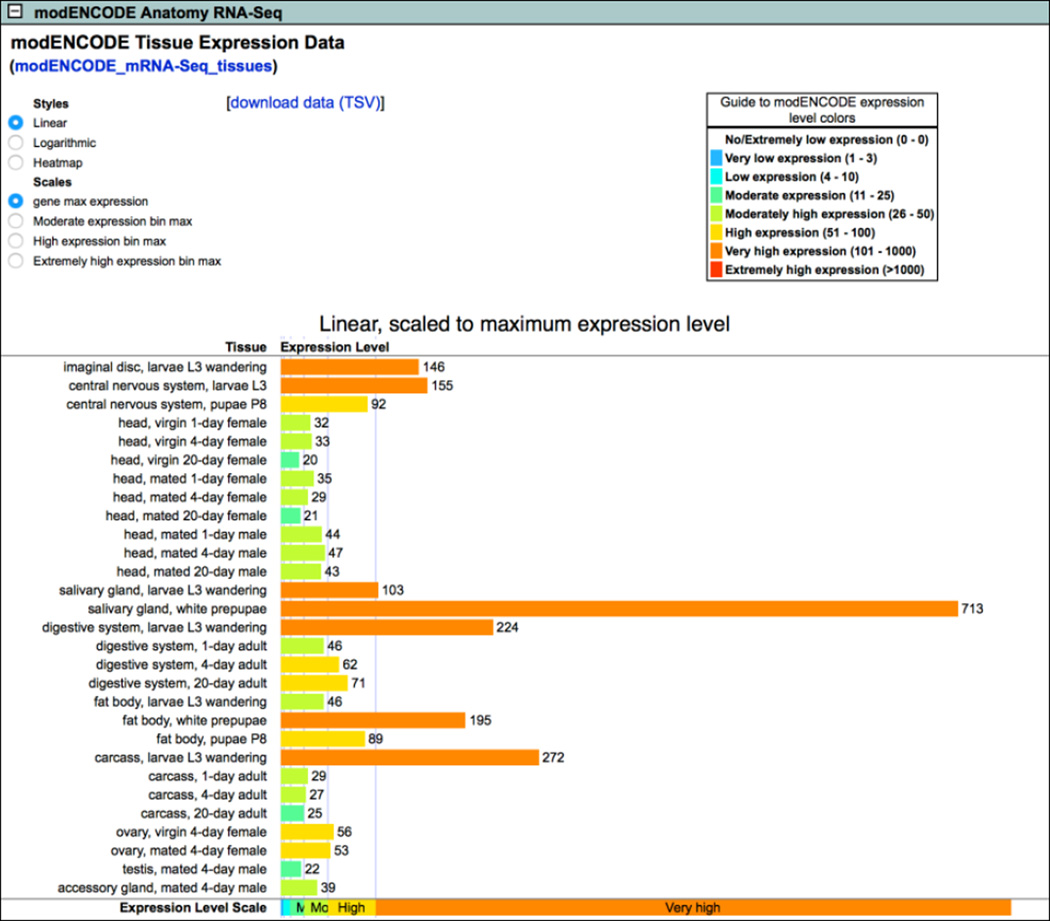The width and height of the screenshot is (1050, 921).
Task: Click the High expression yellow legend swatch
Action: [714, 233]
